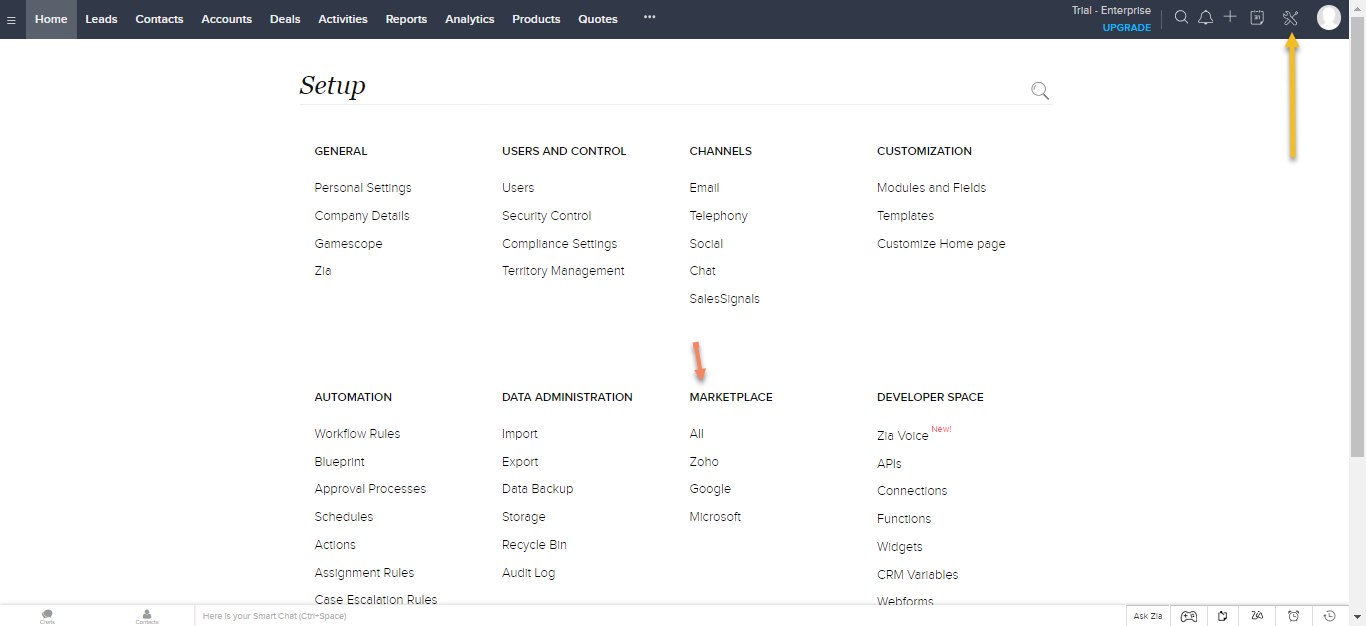The height and width of the screenshot is (626, 1366).
Task: Open Customize Home page
Action: click(941, 244)
